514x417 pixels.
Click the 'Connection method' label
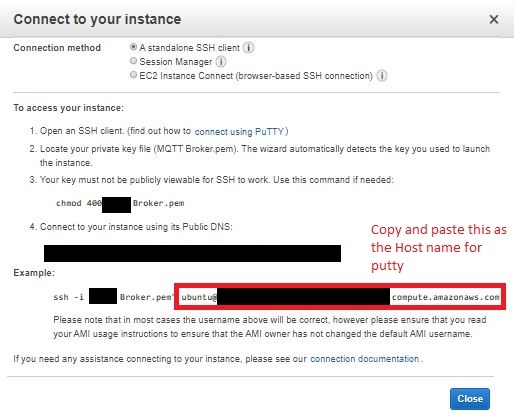(57, 48)
